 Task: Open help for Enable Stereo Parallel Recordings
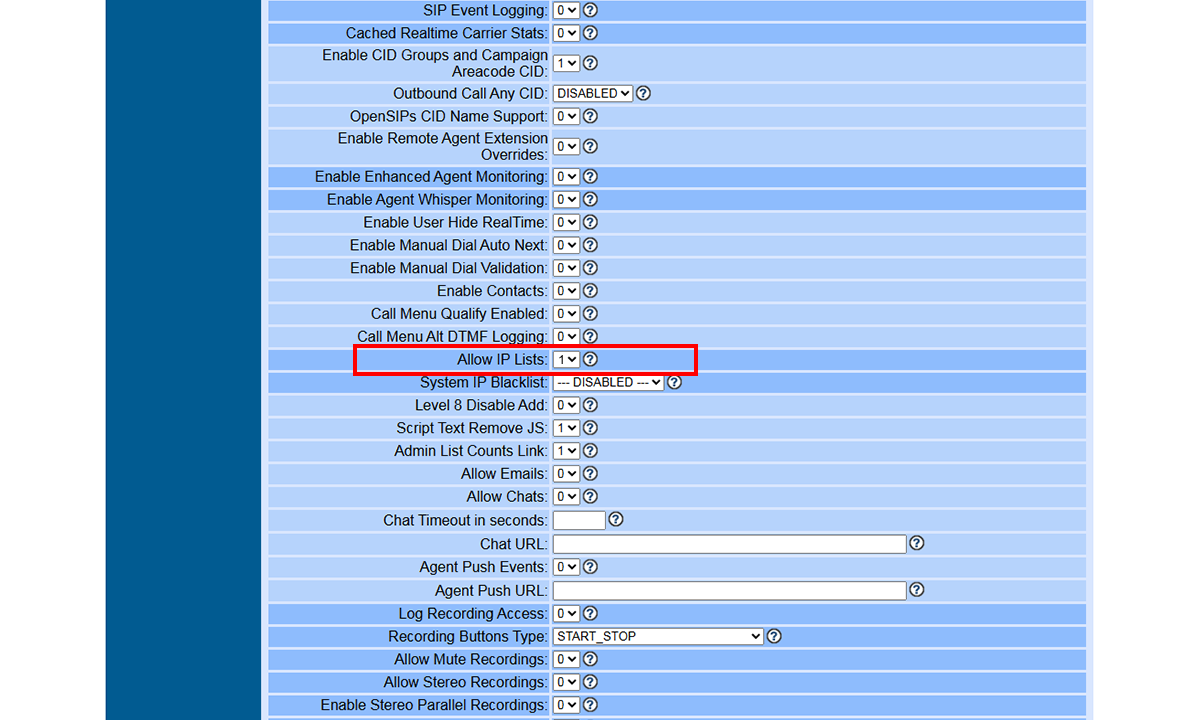pyautogui.click(x=590, y=705)
